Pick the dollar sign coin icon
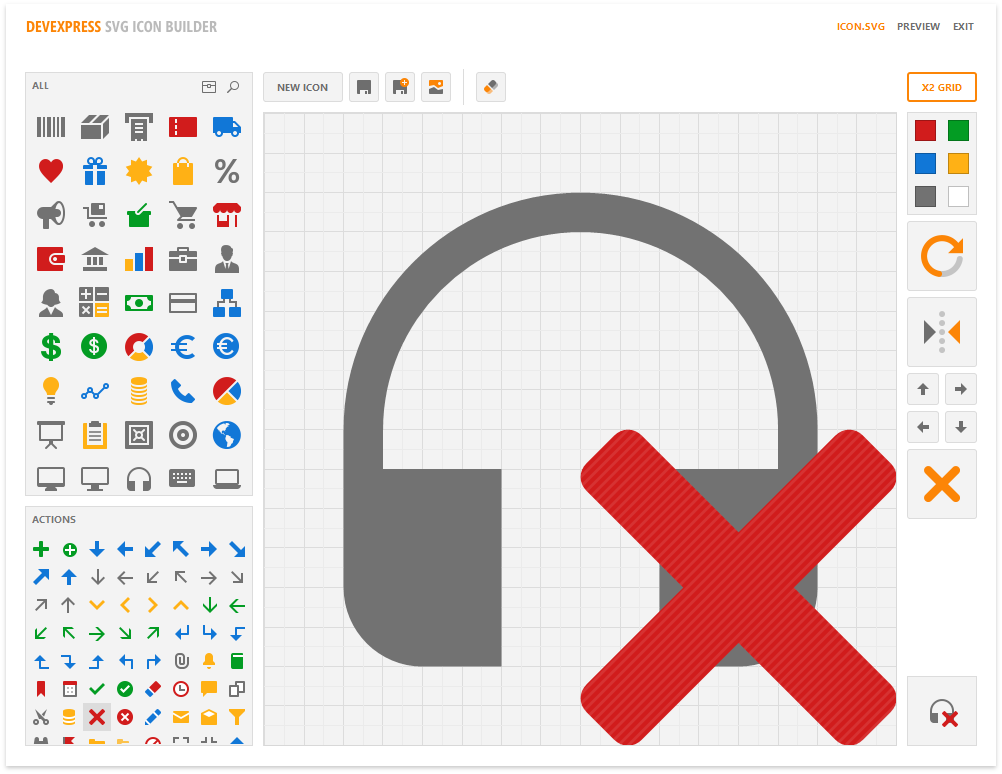 click(95, 346)
